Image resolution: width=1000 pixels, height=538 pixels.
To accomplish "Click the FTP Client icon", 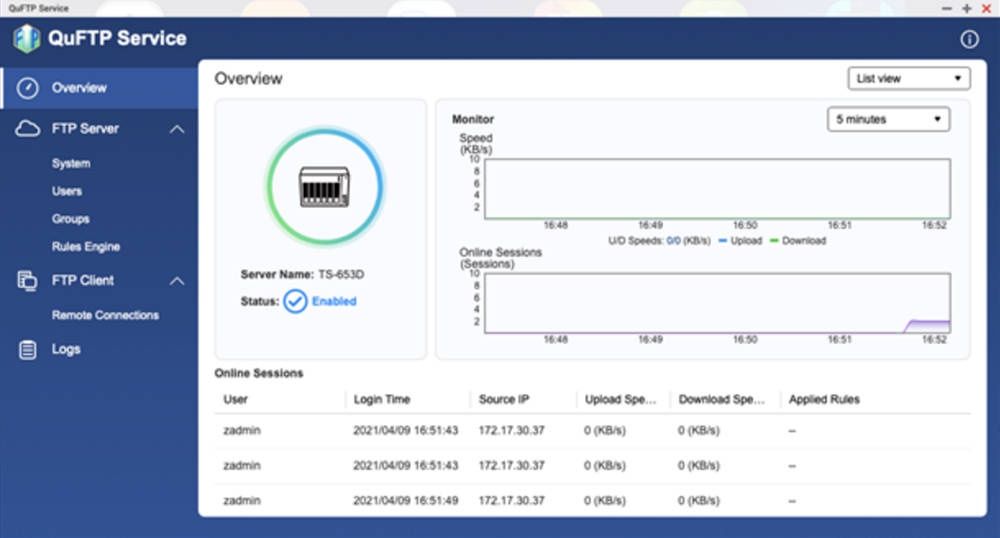I will (x=27, y=280).
